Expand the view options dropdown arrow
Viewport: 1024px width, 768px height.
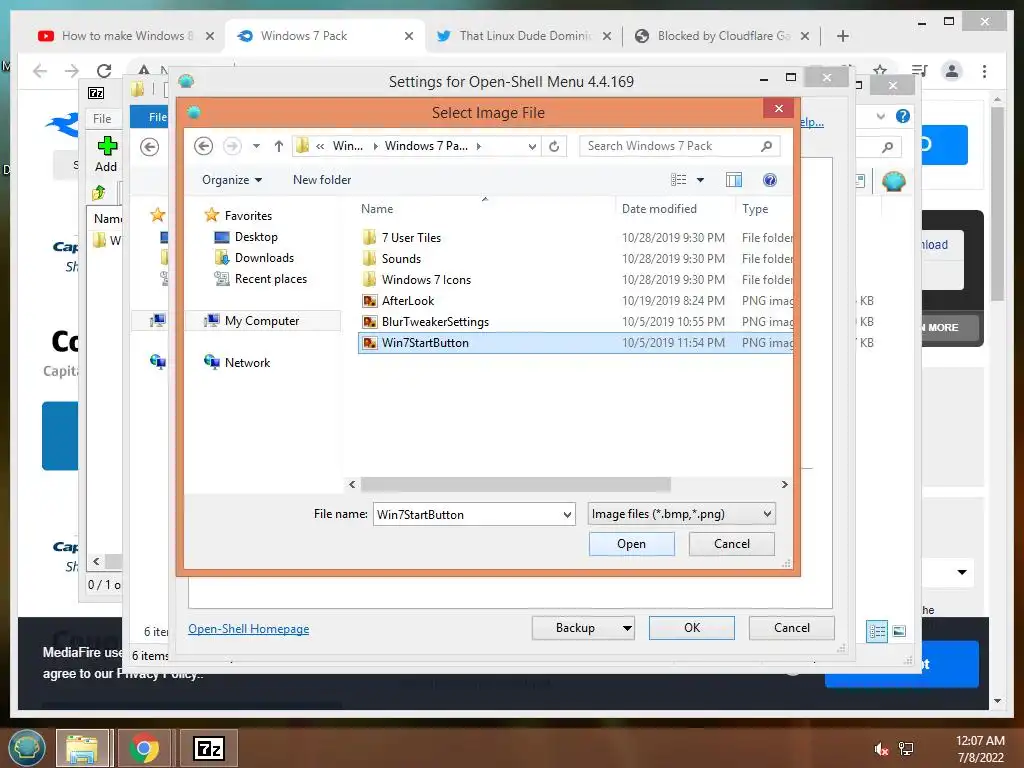click(700, 180)
